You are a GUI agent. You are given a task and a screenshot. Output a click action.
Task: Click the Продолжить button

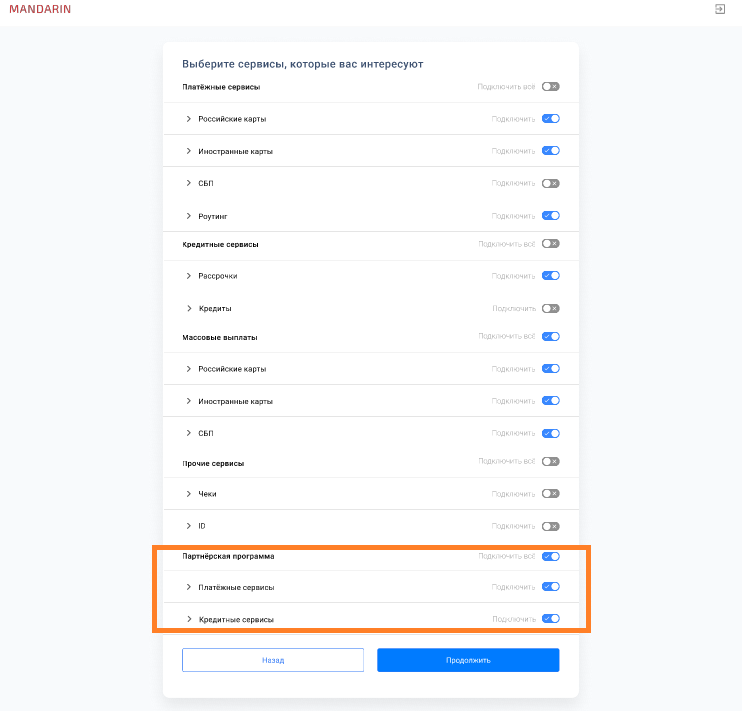[468, 660]
